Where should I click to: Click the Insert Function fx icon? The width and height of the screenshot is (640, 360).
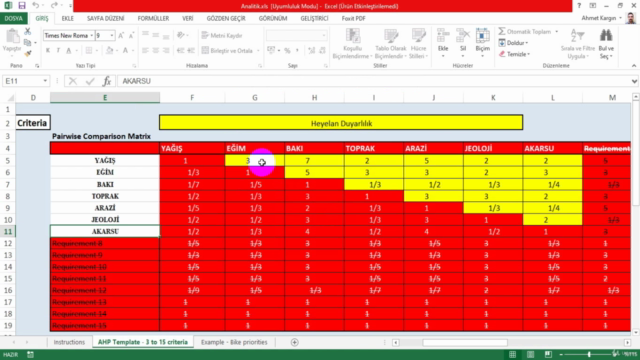pyautogui.click(x=107, y=81)
